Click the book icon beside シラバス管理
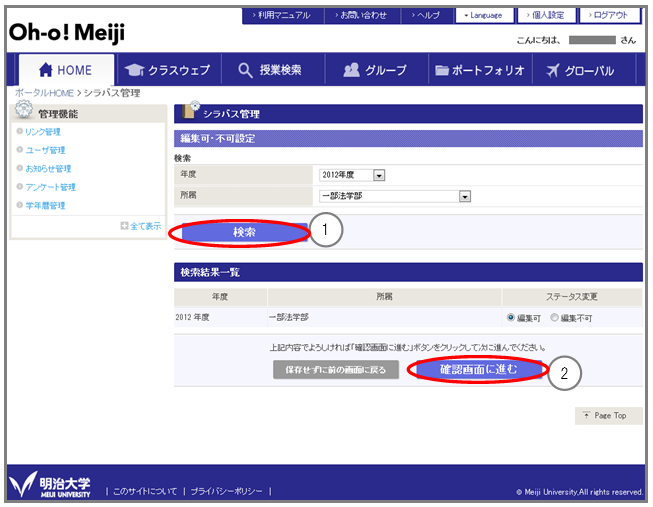 point(190,110)
